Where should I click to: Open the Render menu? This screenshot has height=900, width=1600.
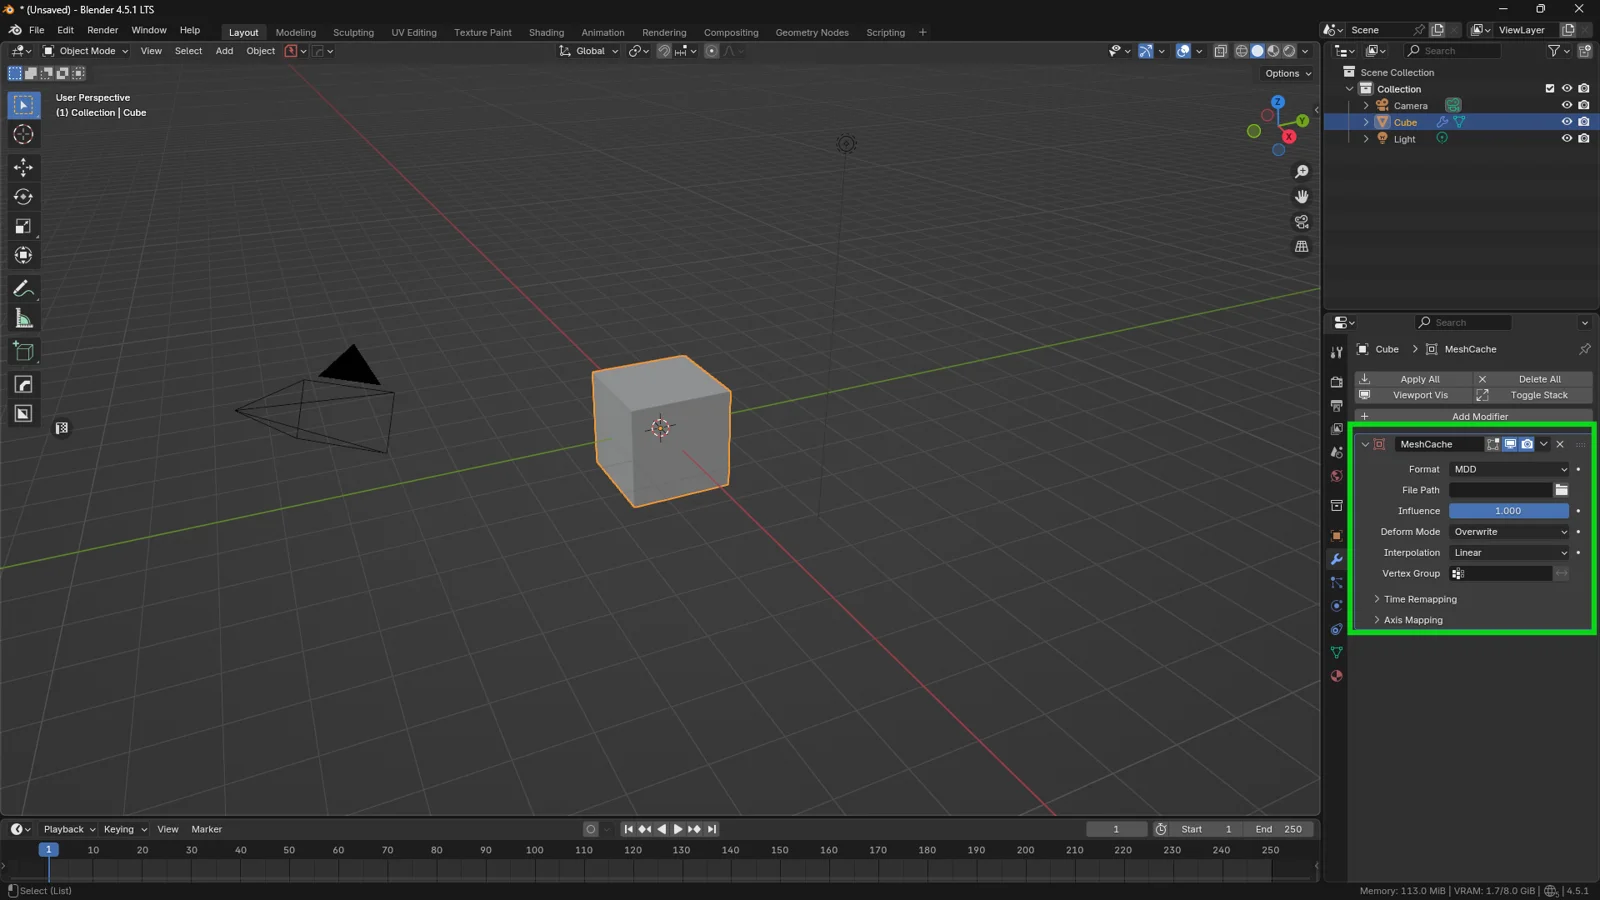(102, 30)
